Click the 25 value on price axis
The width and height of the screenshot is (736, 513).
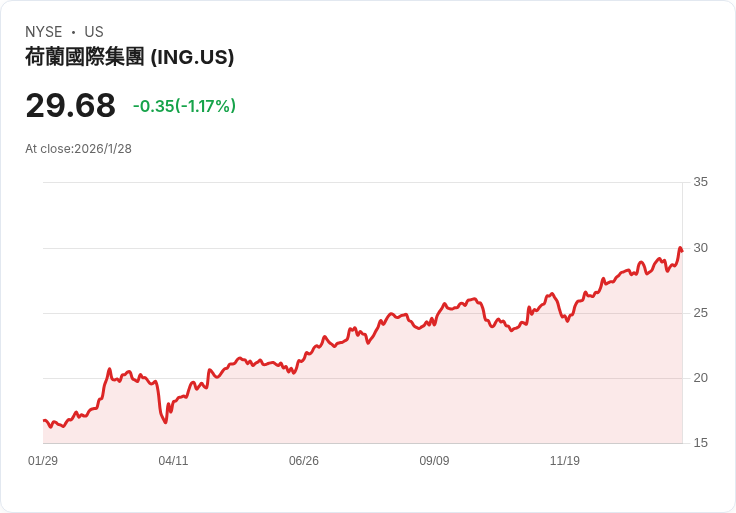700,313
